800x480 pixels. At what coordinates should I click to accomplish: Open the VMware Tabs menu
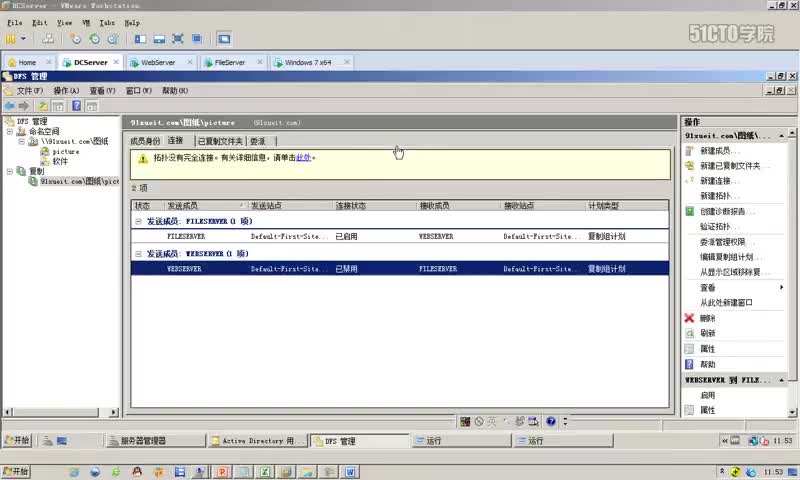107,23
